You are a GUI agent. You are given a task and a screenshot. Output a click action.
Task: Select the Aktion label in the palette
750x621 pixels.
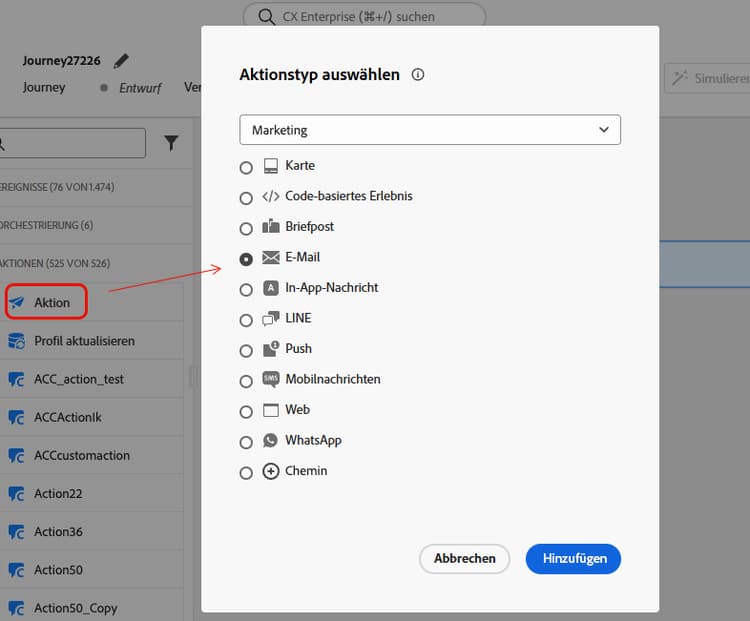(52, 302)
